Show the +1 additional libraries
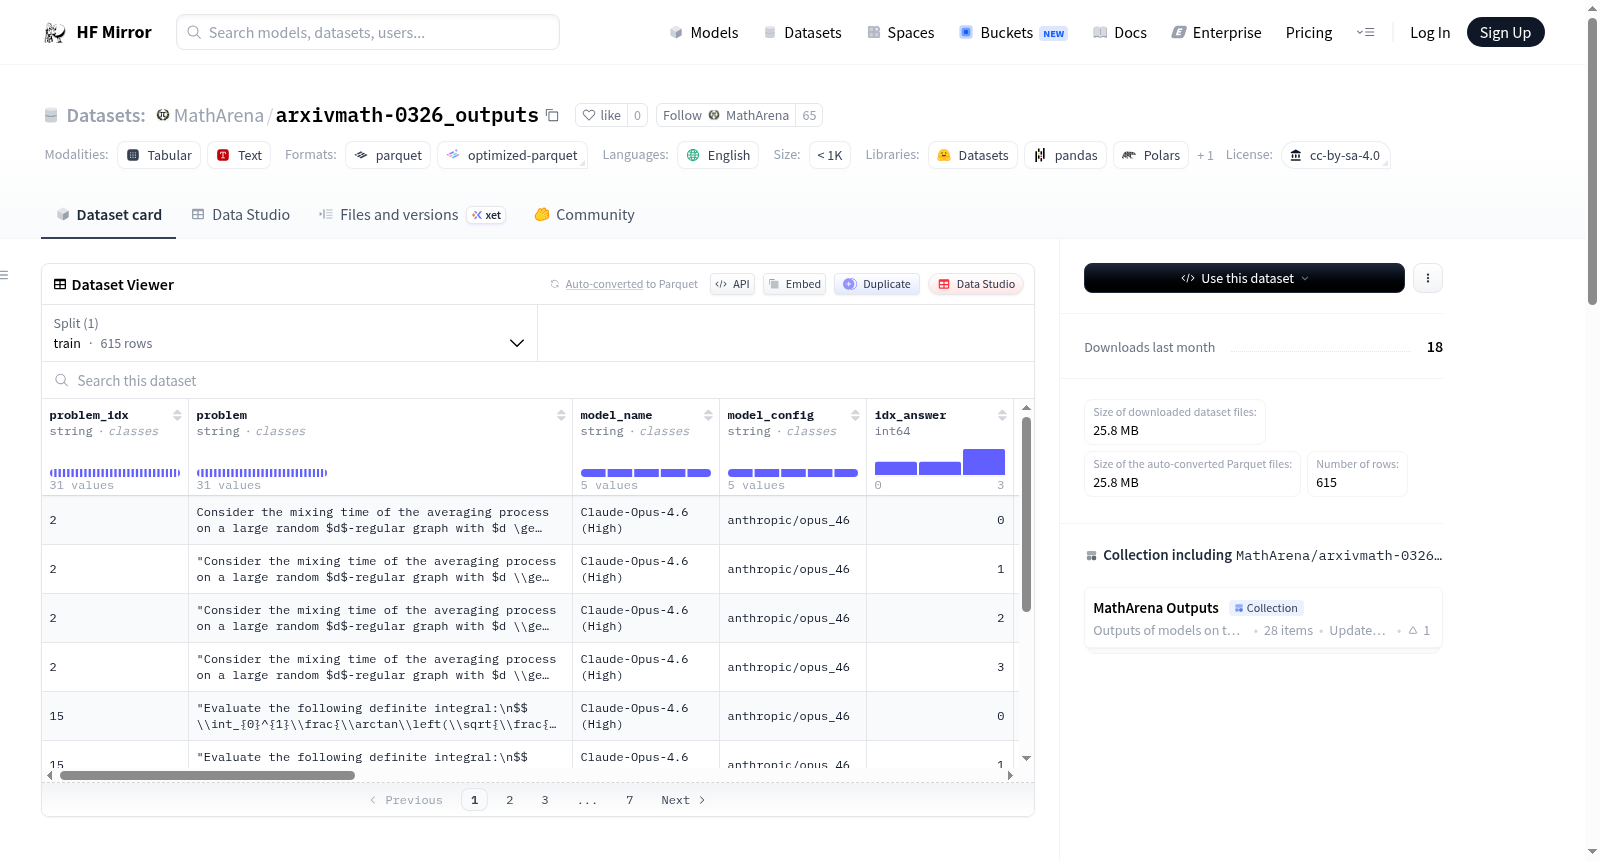The width and height of the screenshot is (1600, 861). pyautogui.click(x=1205, y=155)
